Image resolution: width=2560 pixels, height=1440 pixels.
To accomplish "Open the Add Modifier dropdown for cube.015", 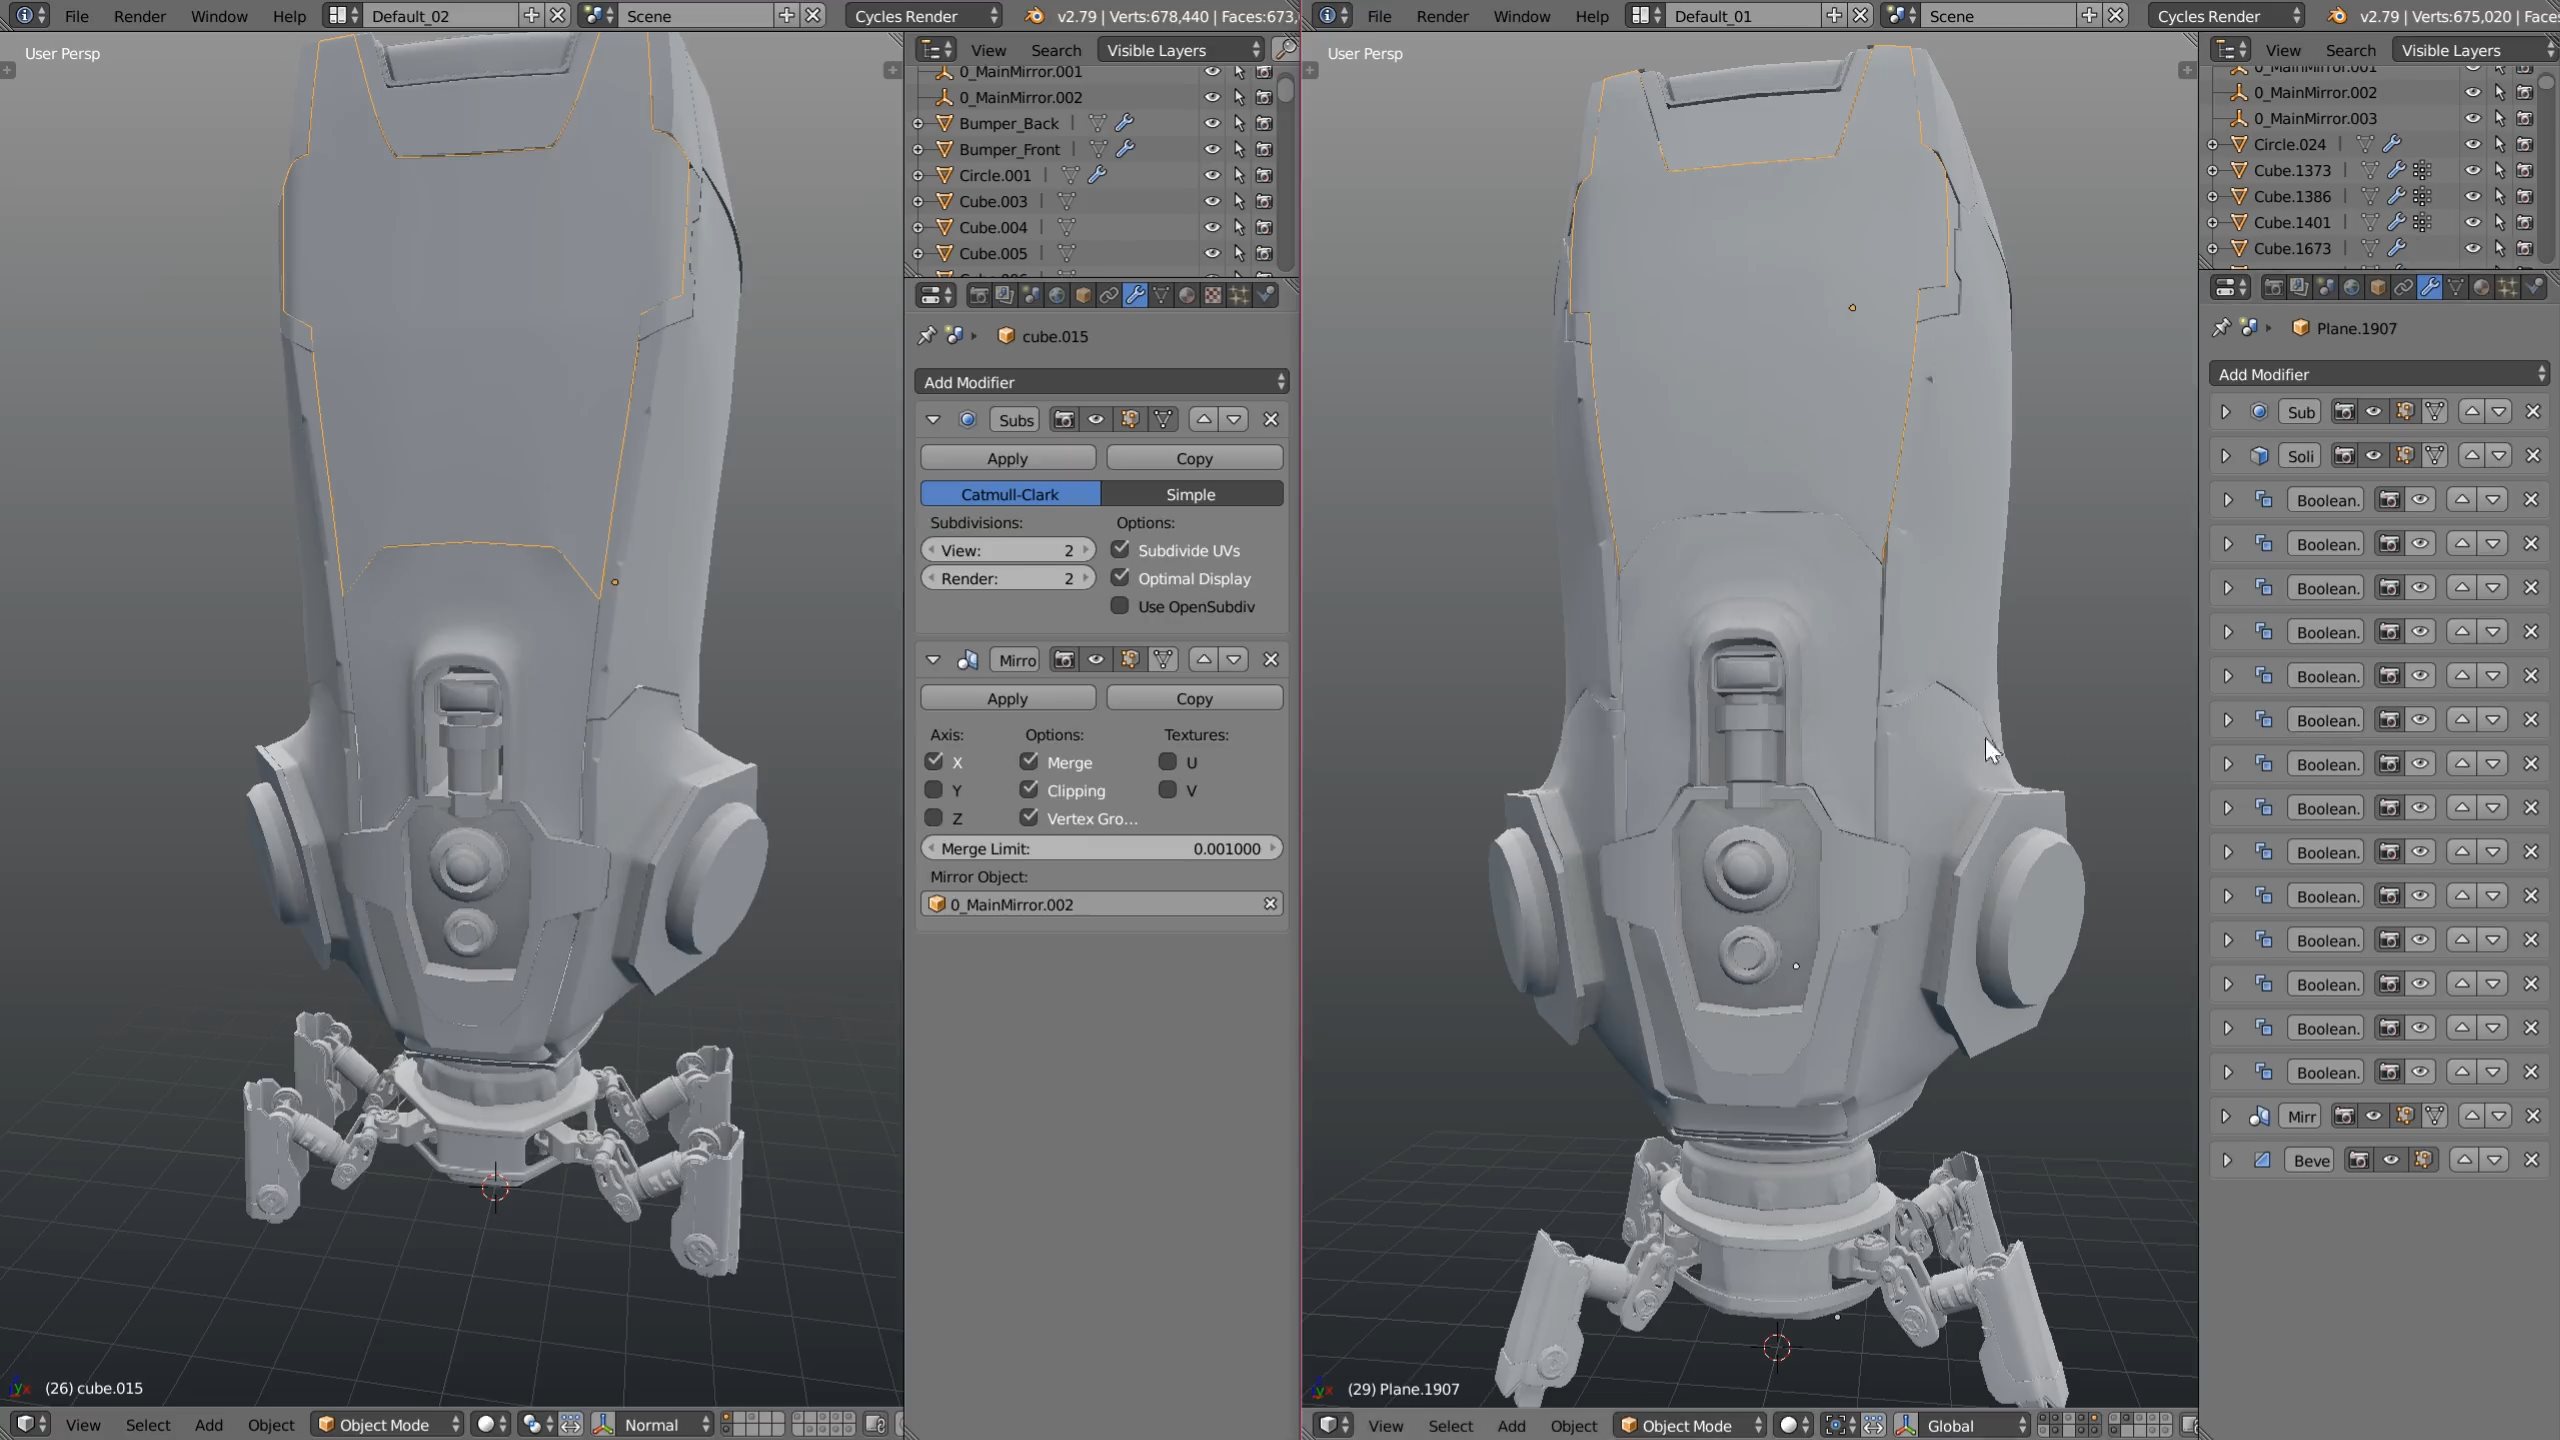I will 1101,382.
